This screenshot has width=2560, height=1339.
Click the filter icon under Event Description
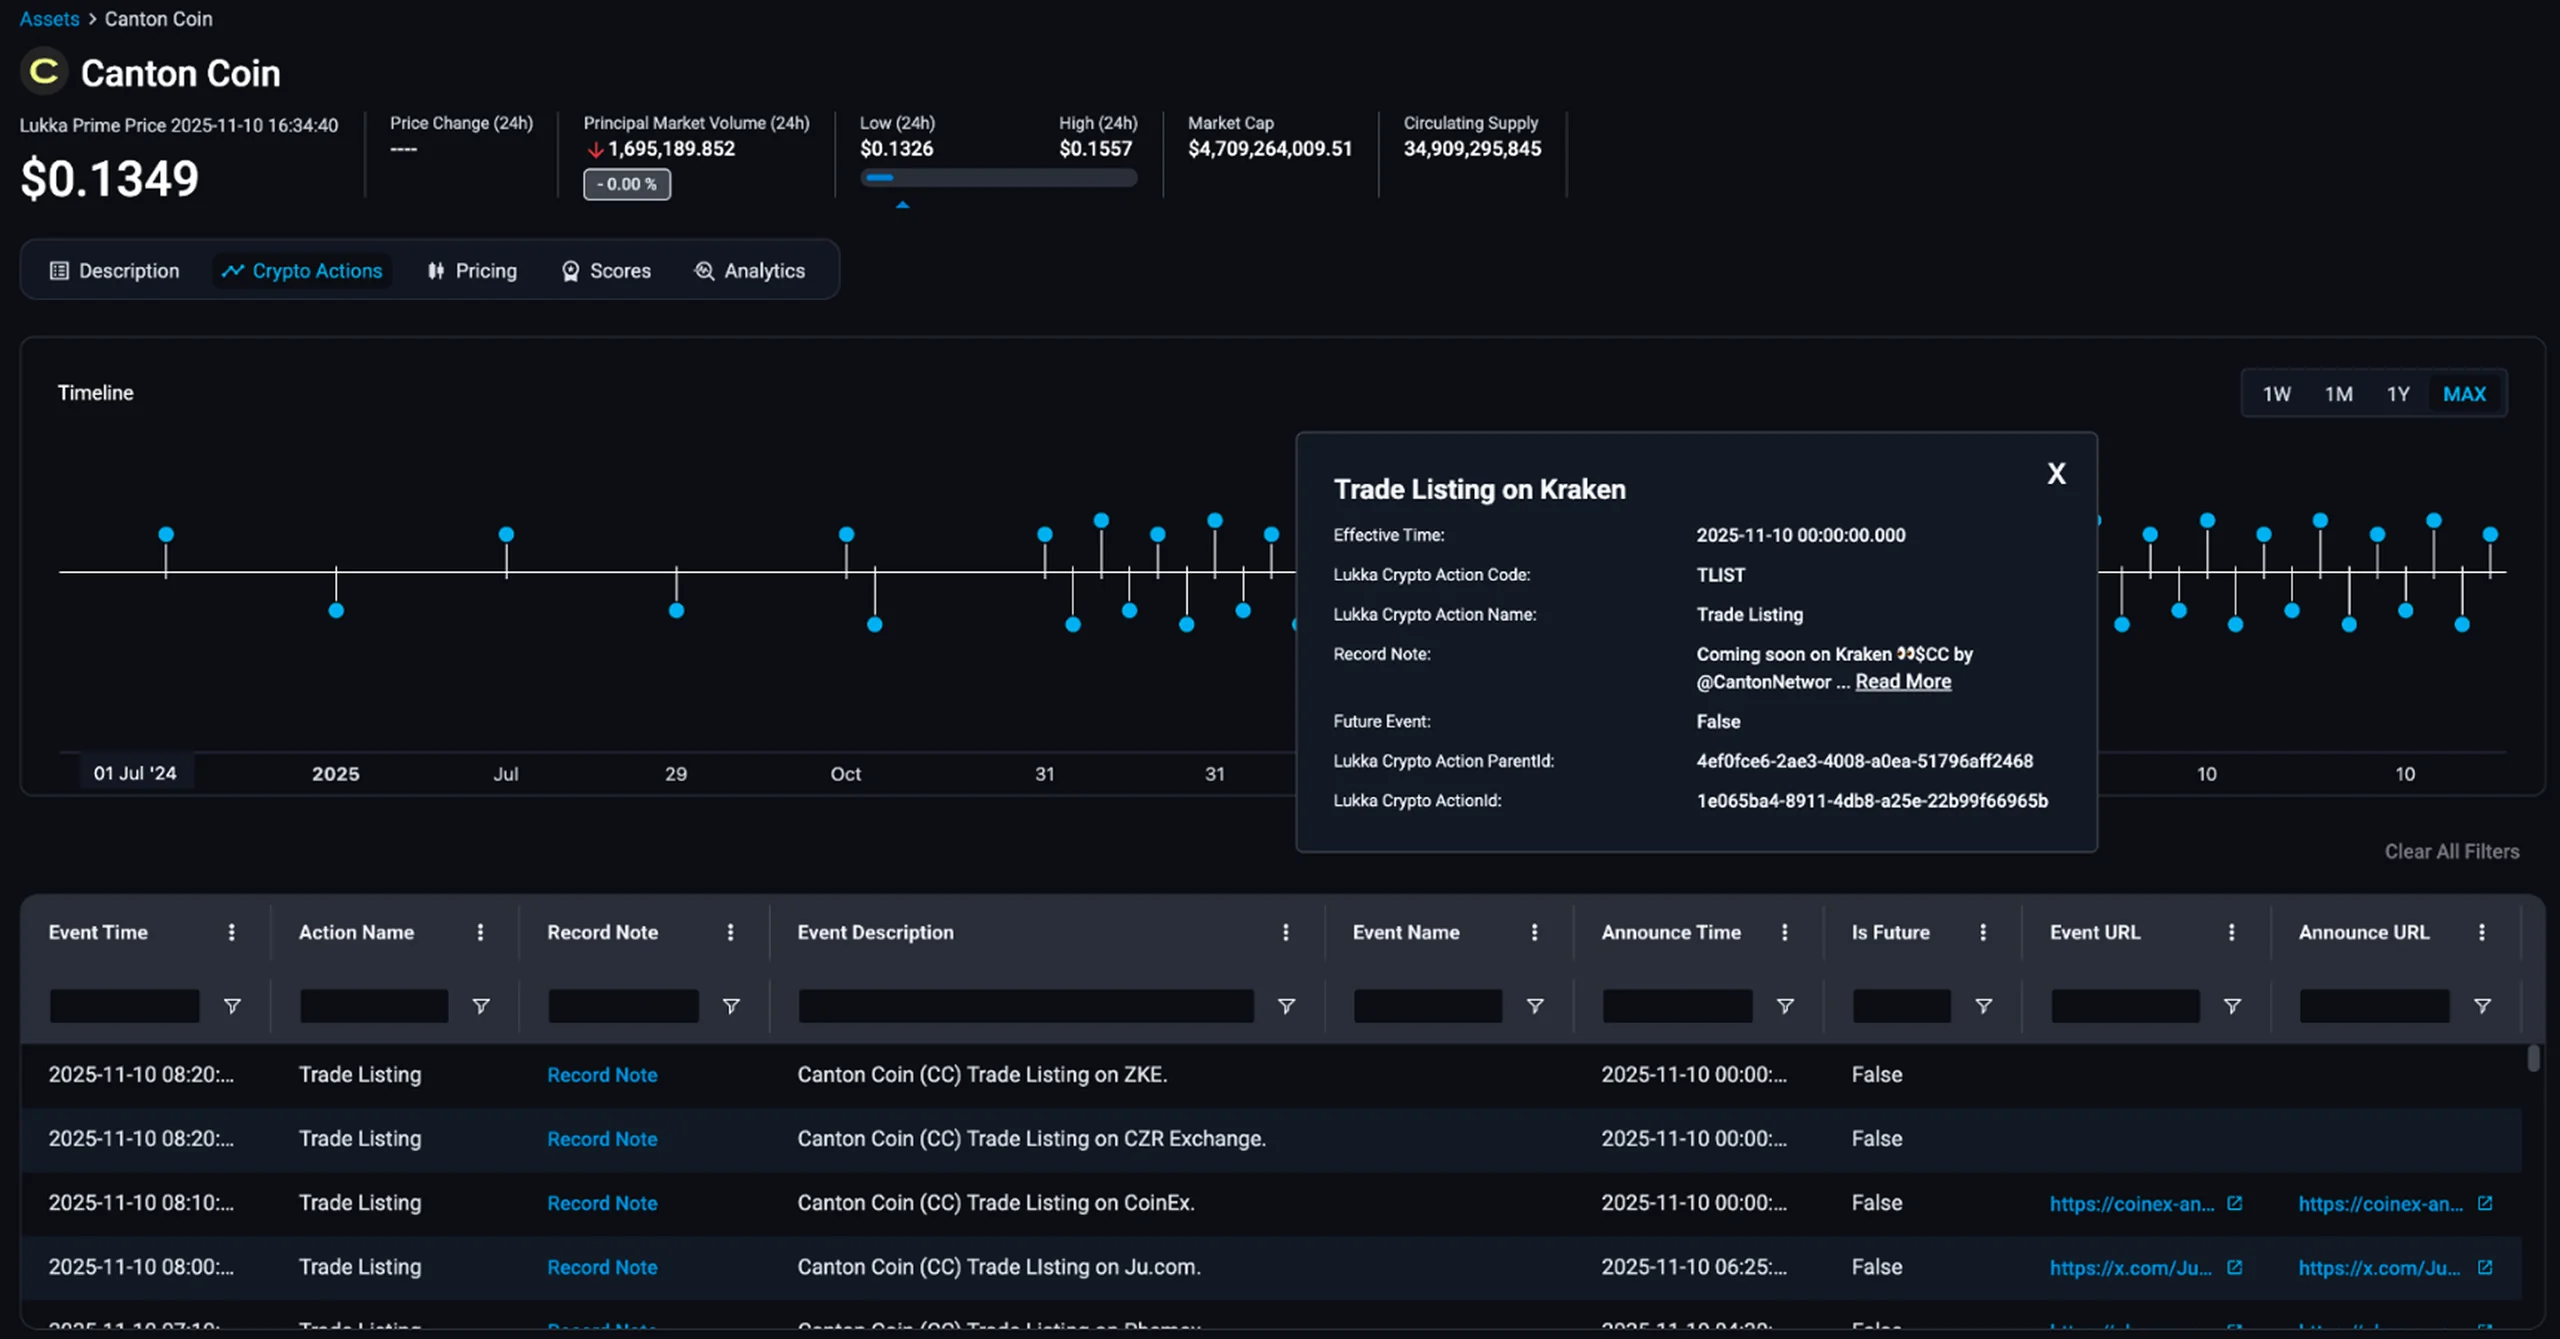[x=1287, y=1006]
